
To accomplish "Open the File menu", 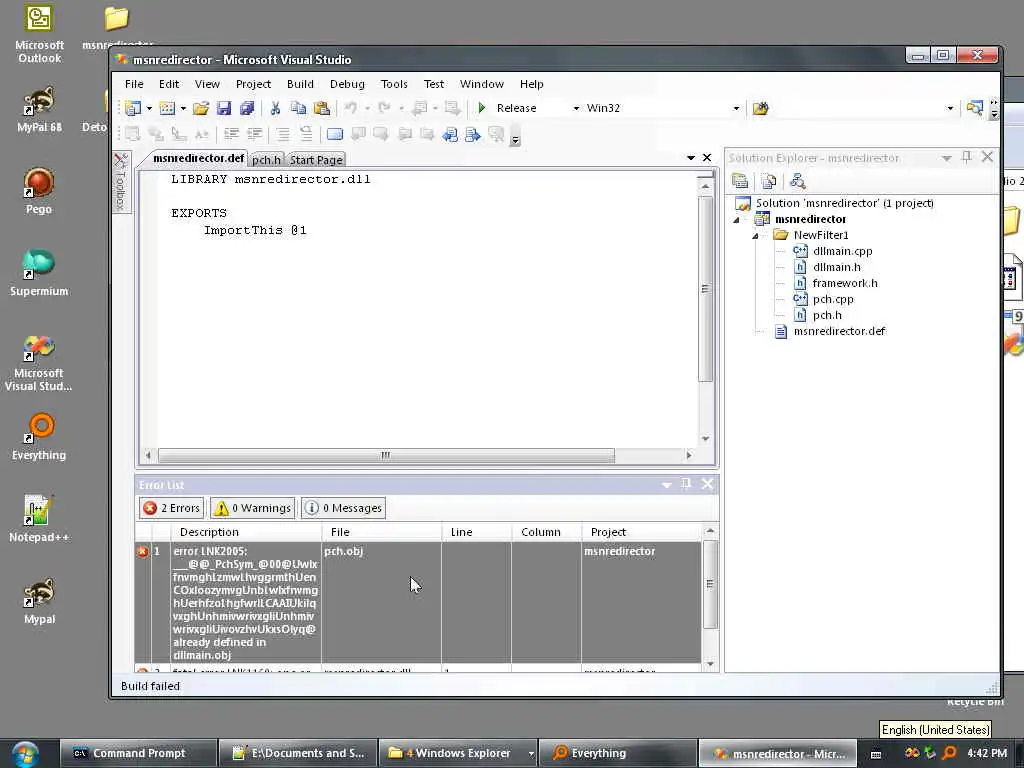I will coord(134,84).
